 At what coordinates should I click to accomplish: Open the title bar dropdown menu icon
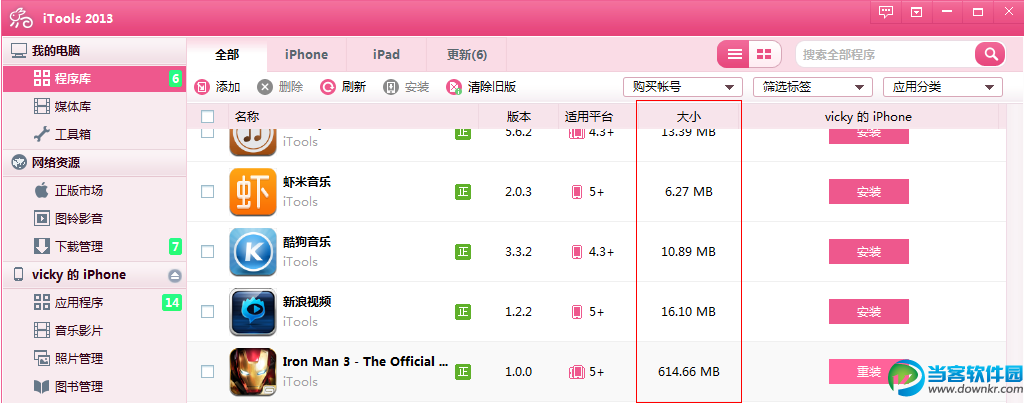coord(916,12)
